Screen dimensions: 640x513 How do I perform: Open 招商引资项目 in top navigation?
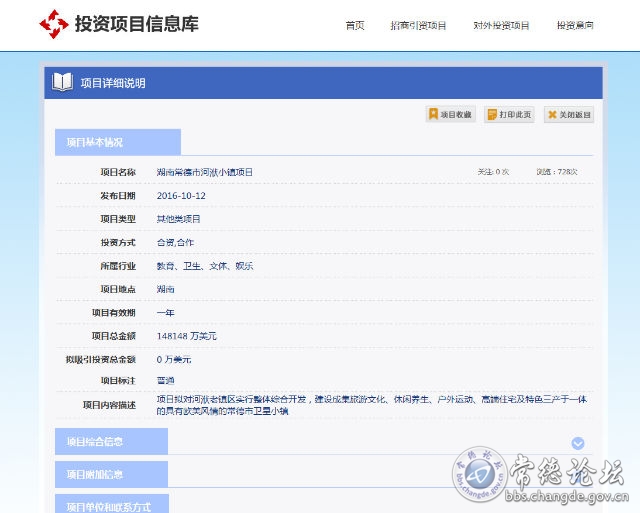coord(418,25)
